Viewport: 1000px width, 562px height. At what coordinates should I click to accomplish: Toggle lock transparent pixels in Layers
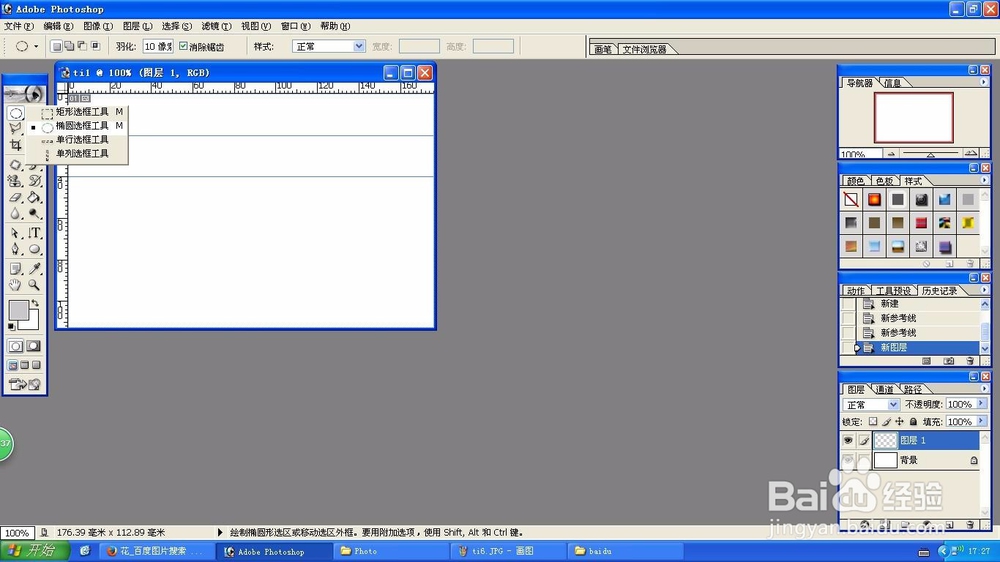click(873, 422)
